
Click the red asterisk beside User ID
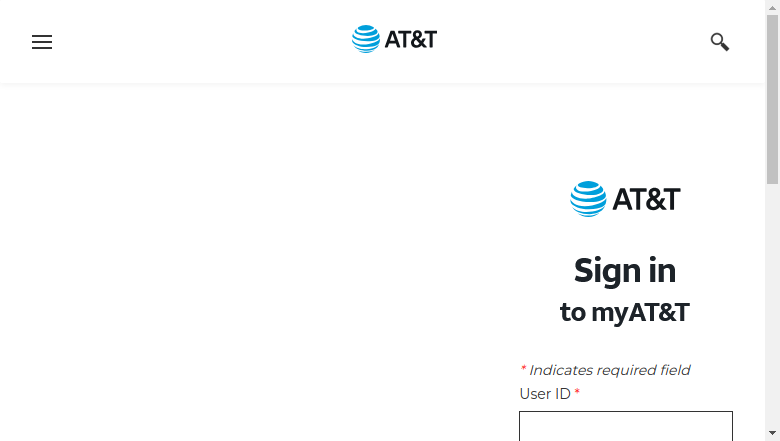coord(577,392)
